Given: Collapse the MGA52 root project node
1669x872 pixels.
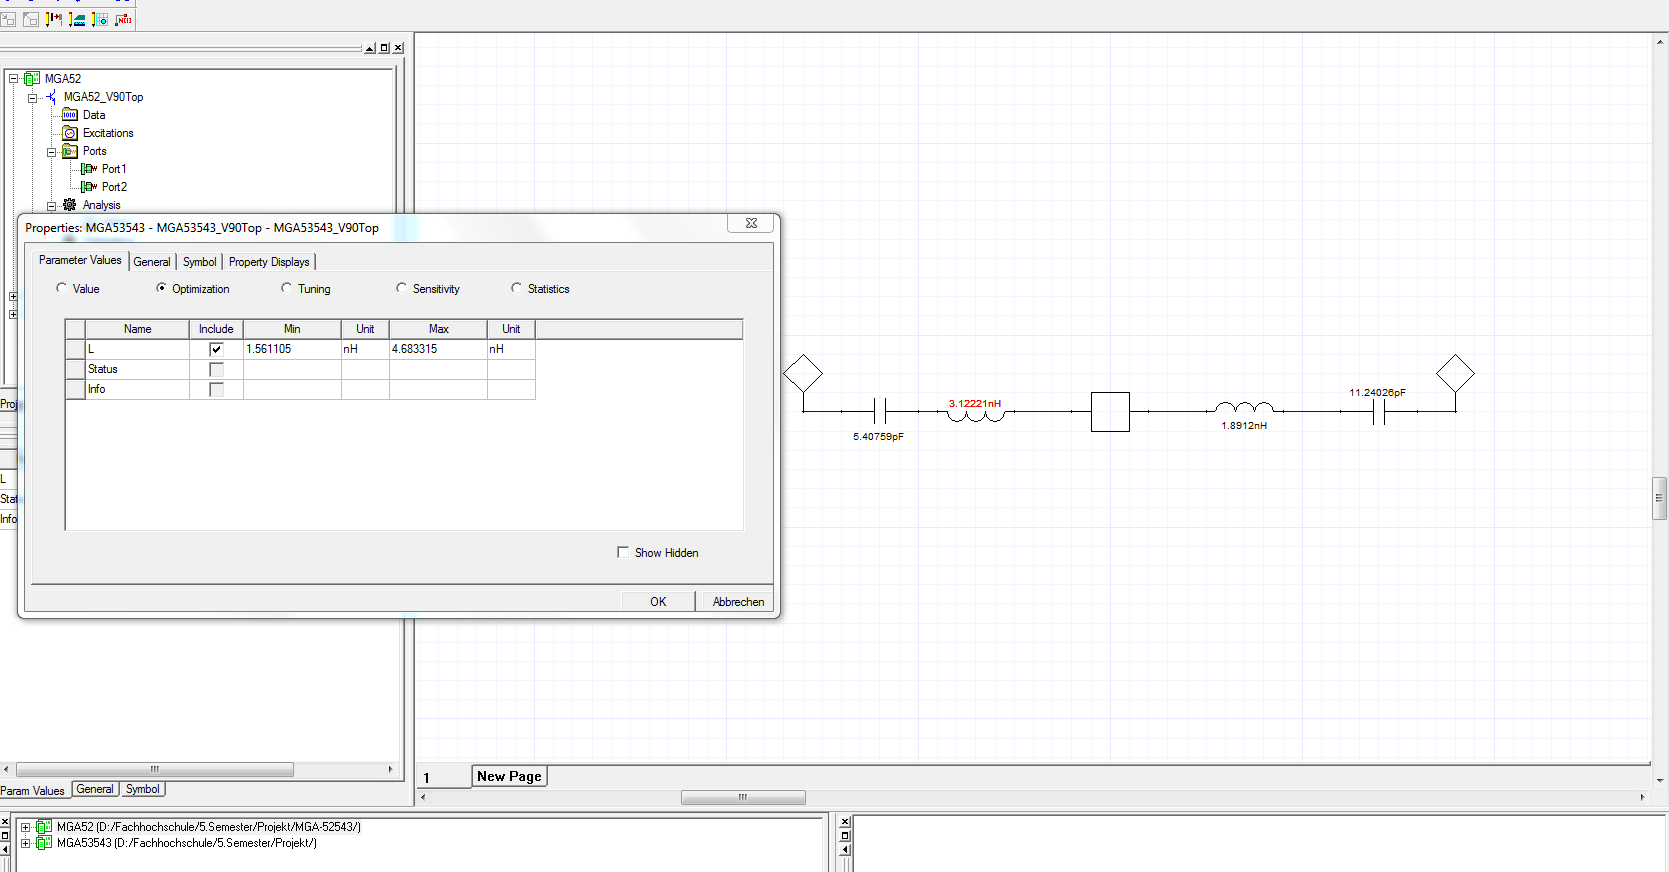Looking at the screenshot, I should (14, 78).
